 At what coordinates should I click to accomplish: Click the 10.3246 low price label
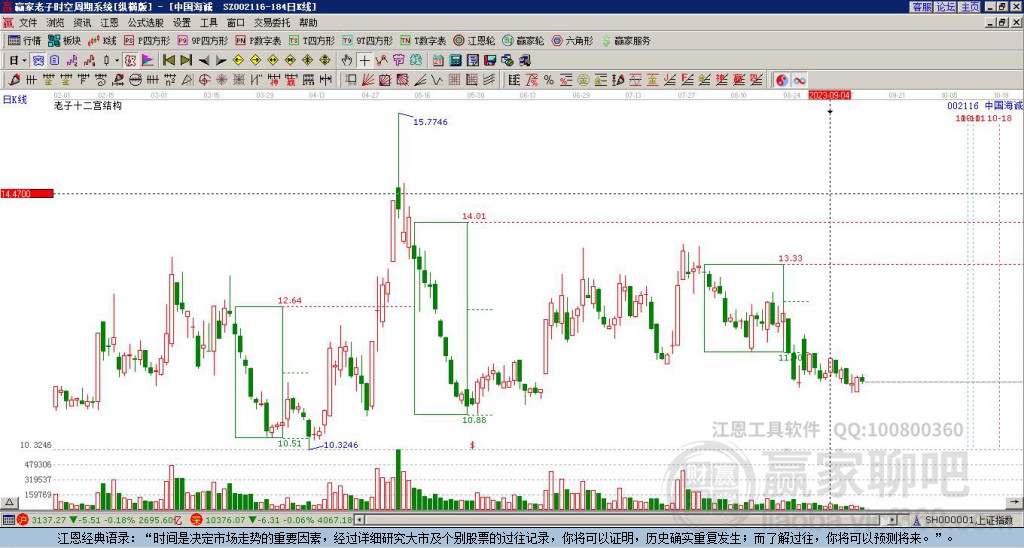[341, 445]
